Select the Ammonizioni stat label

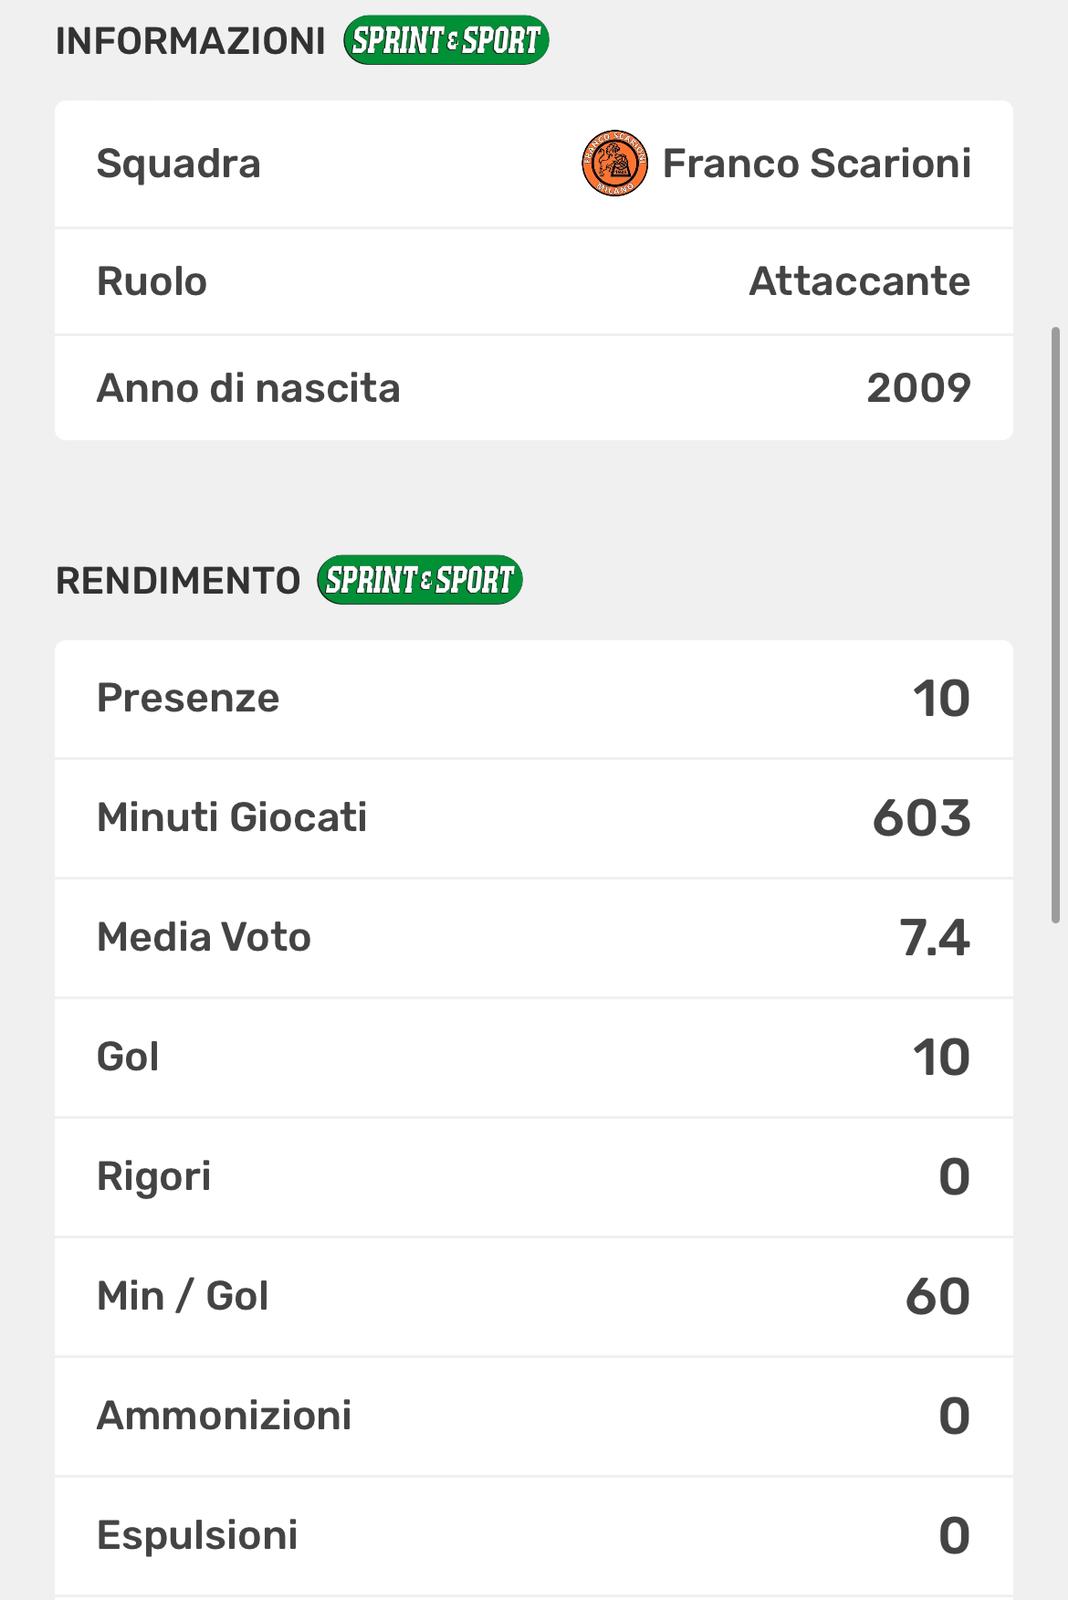[x=224, y=1416]
